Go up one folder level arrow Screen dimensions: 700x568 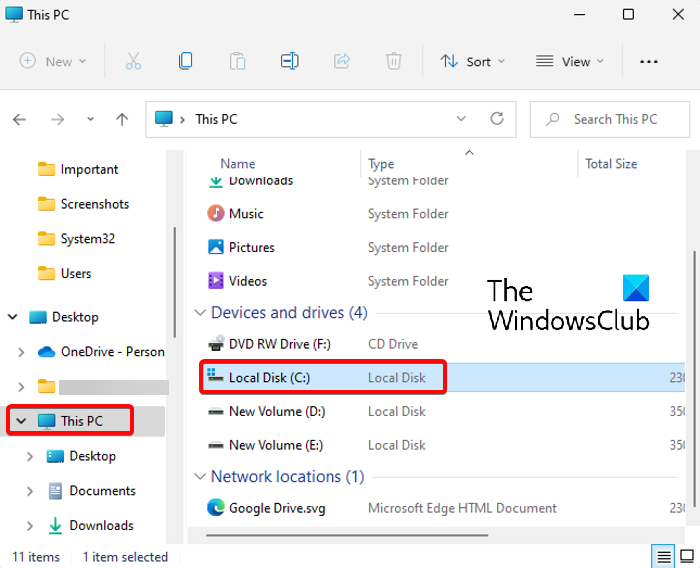click(122, 119)
